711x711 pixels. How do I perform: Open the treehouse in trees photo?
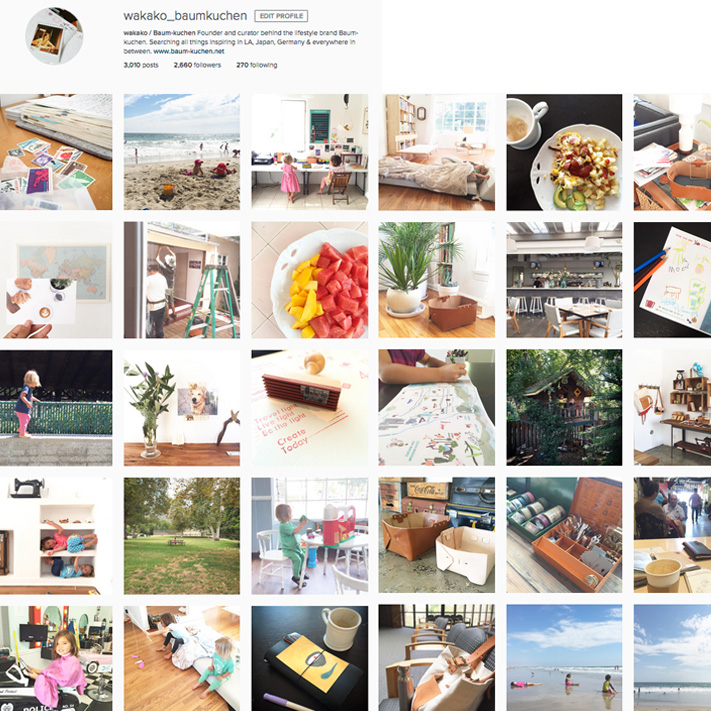tap(564, 408)
